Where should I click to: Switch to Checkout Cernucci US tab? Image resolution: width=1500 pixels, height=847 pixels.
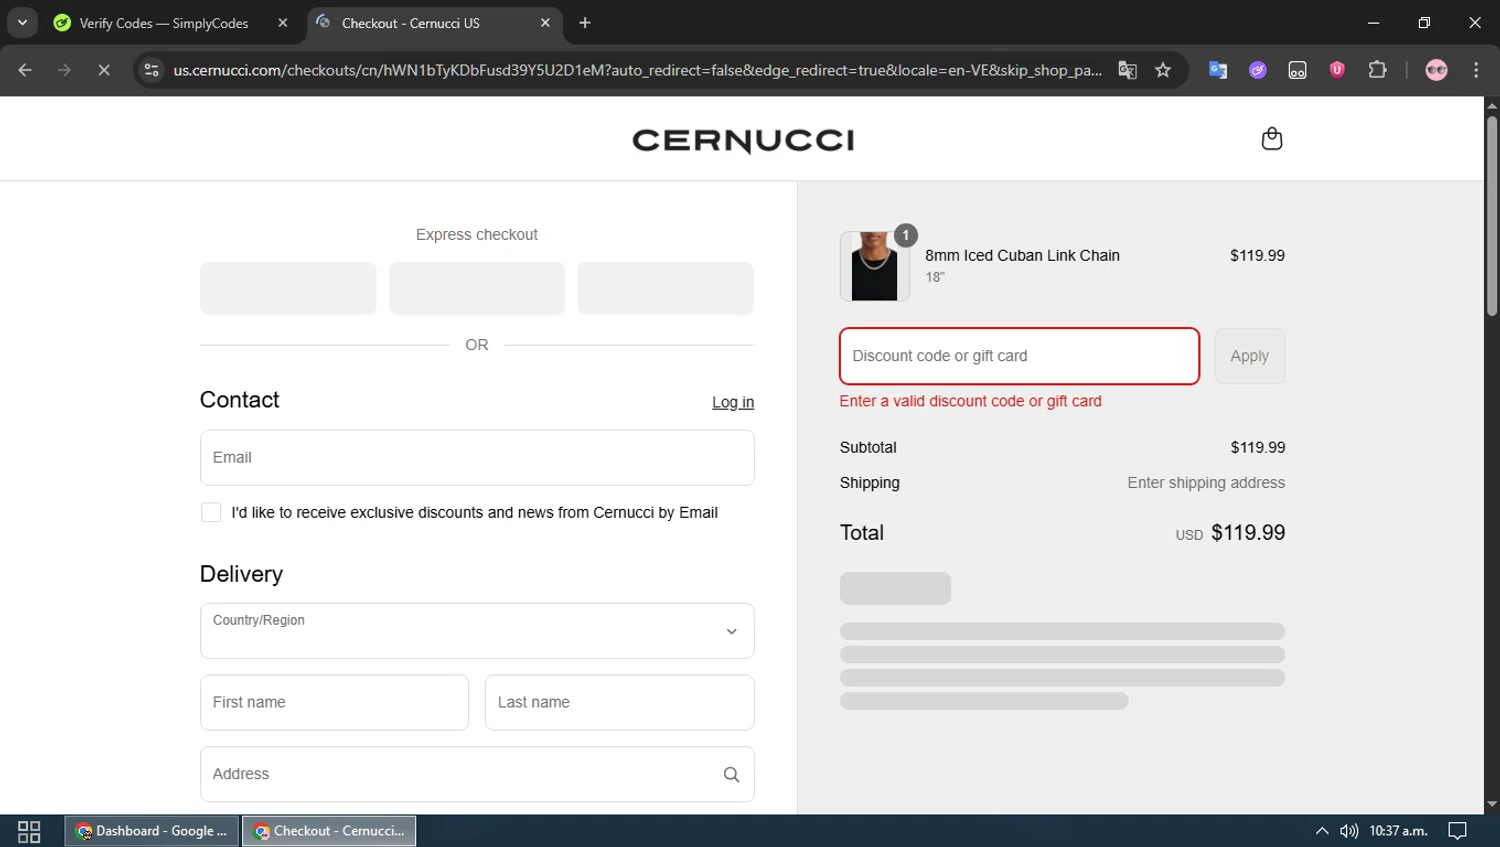click(411, 23)
